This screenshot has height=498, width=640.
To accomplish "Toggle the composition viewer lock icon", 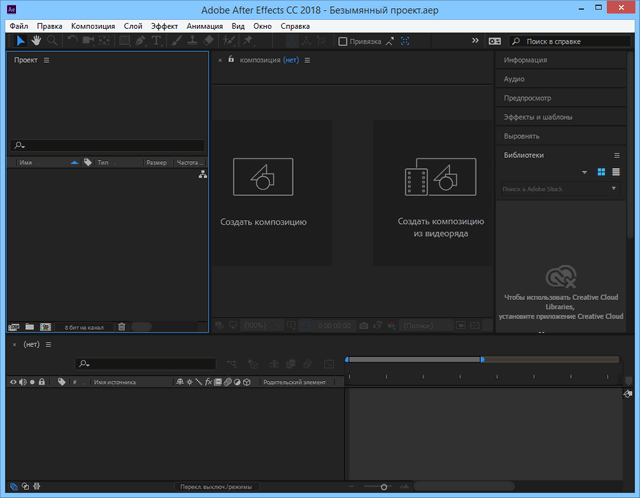I will click(x=231, y=60).
